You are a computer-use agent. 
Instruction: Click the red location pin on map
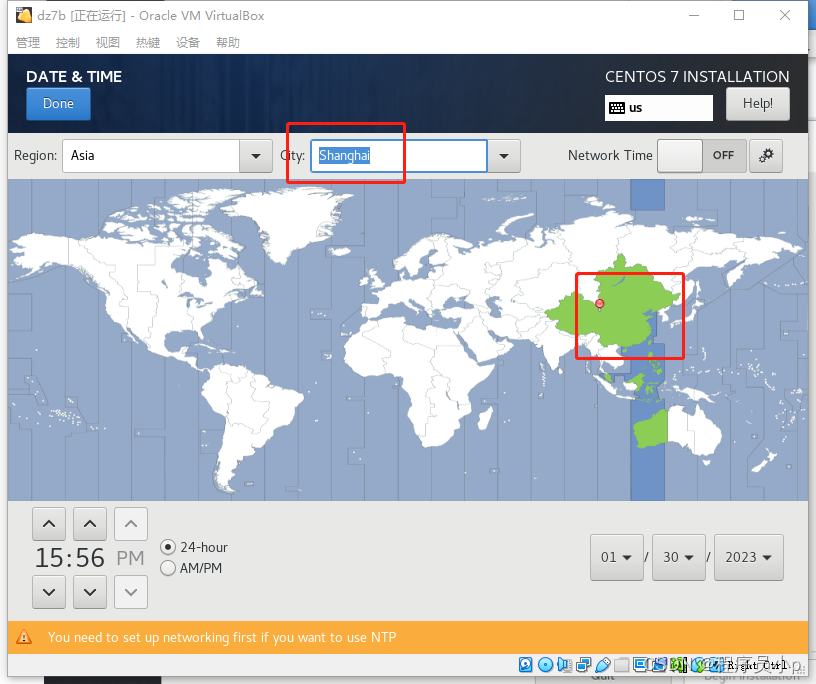point(600,305)
